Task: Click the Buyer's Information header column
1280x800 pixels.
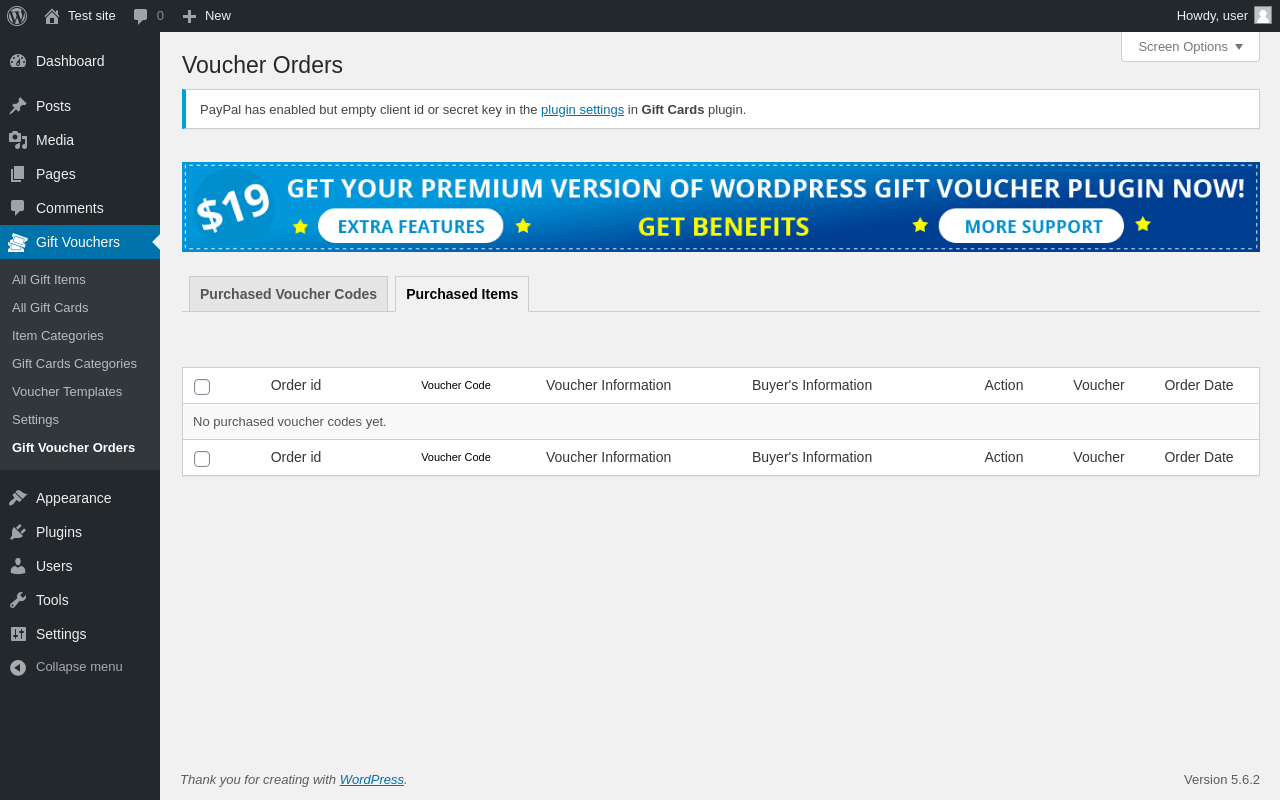Action: tap(812, 385)
